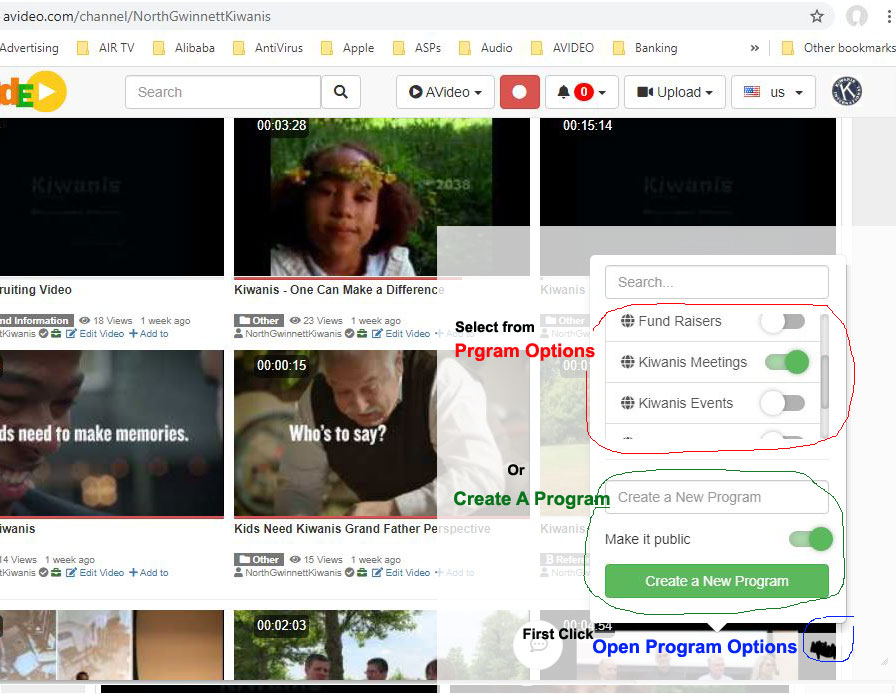
Task: Open notifications via the bell icon
Action: pyautogui.click(x=566, y=91)
